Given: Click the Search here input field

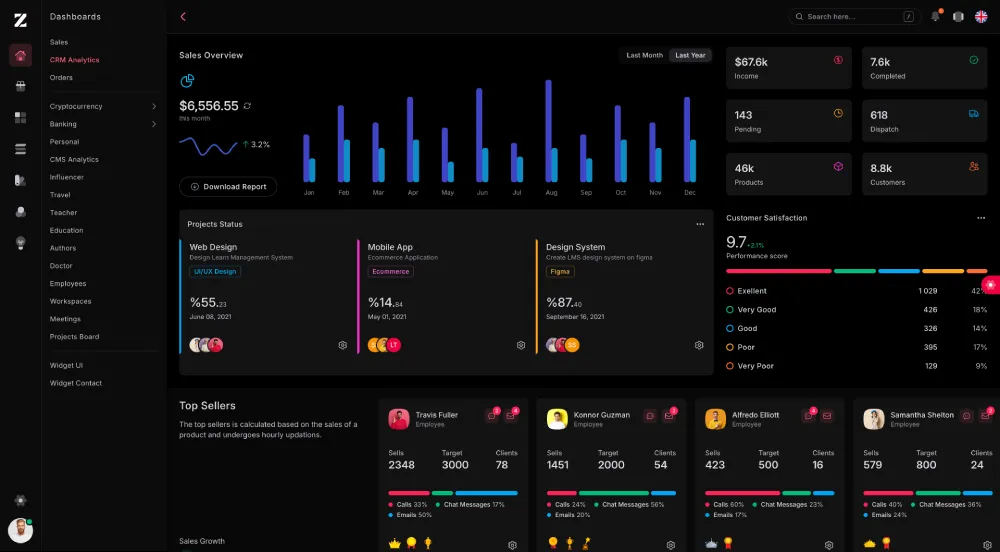Looking at the screenshot, I should (850, 17).
